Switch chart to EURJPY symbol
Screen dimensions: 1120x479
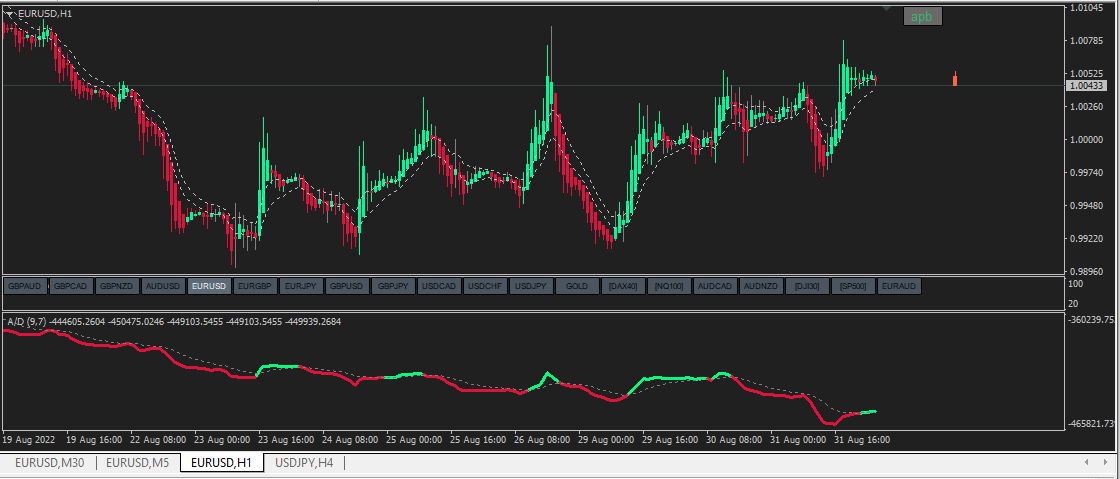pyautogui.click(x=301, y=286)
